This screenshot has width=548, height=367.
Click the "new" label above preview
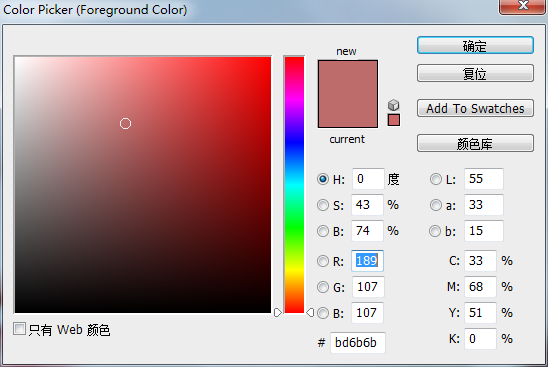point(346,52)
